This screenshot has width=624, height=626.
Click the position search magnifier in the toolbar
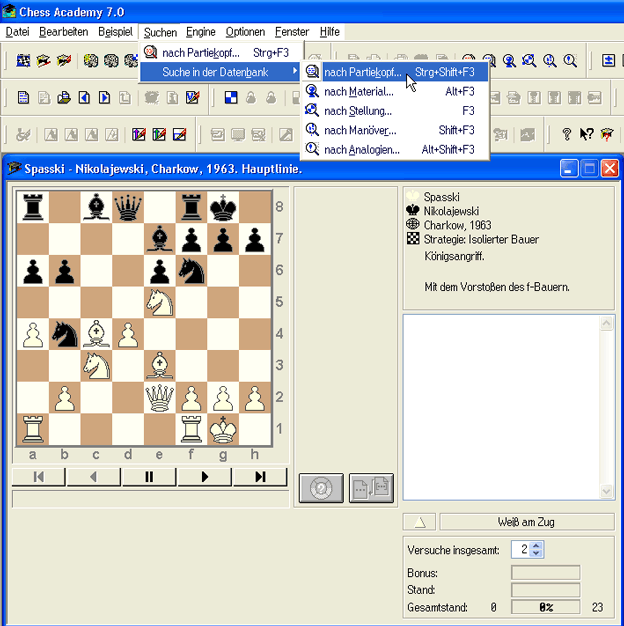coord(529,61)
